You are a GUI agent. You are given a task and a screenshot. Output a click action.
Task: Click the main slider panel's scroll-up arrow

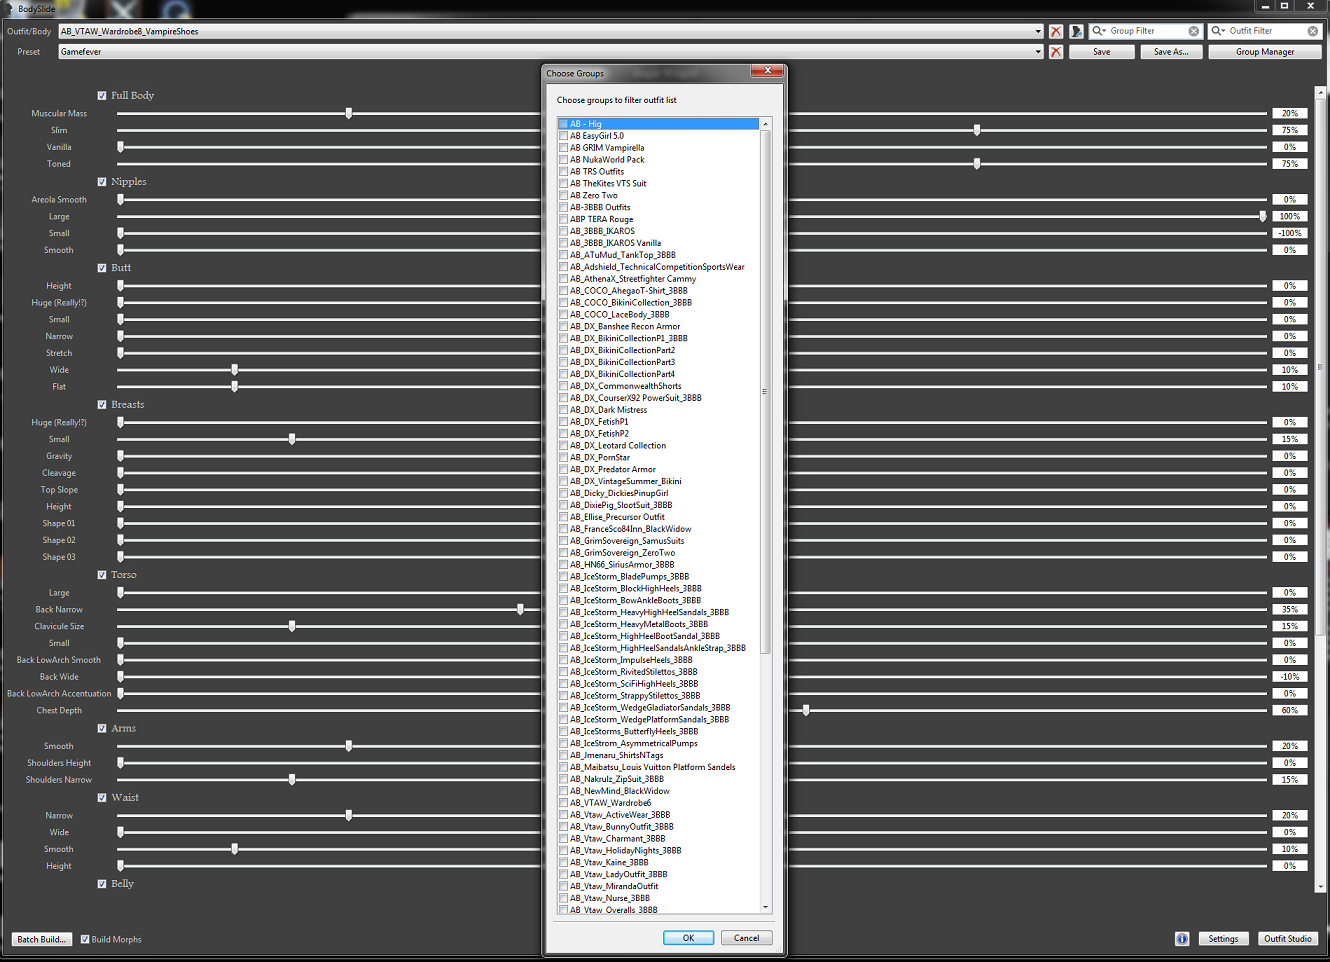coord(1321,93)
